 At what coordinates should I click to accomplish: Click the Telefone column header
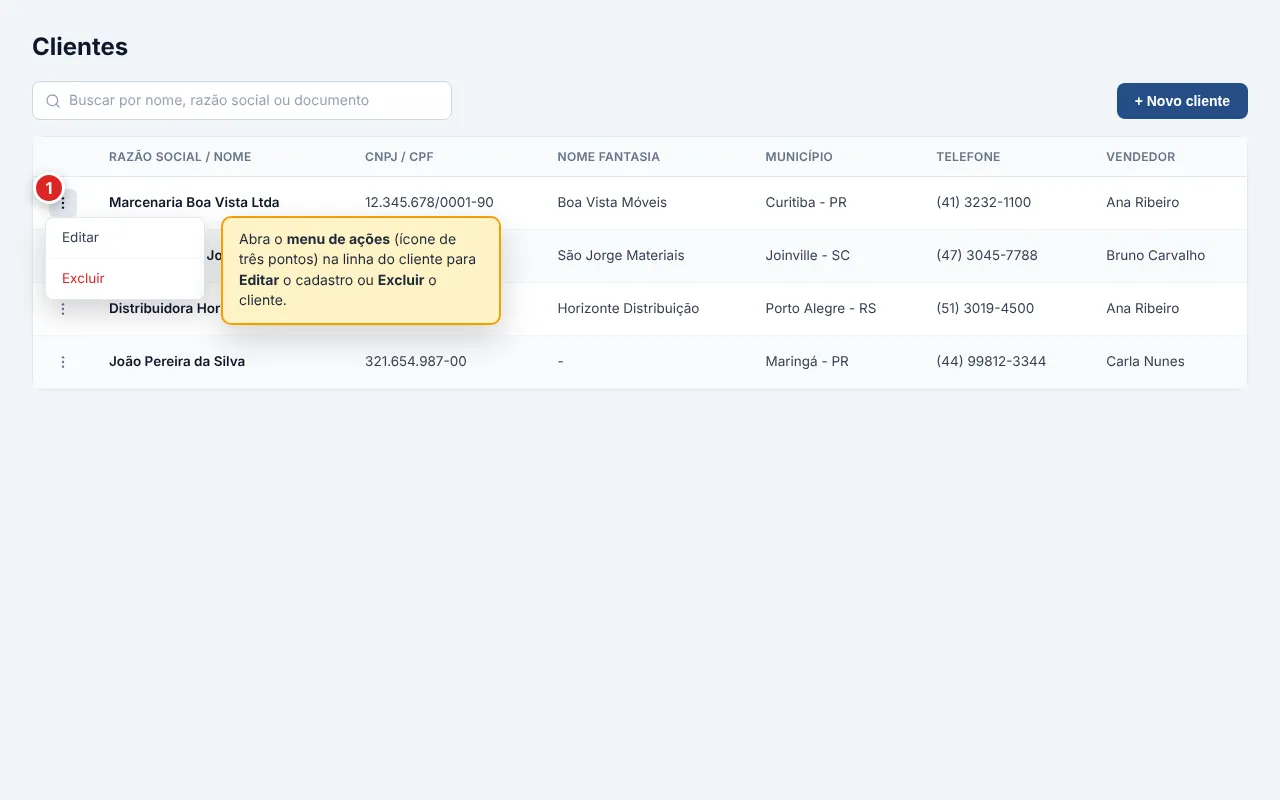968,157
